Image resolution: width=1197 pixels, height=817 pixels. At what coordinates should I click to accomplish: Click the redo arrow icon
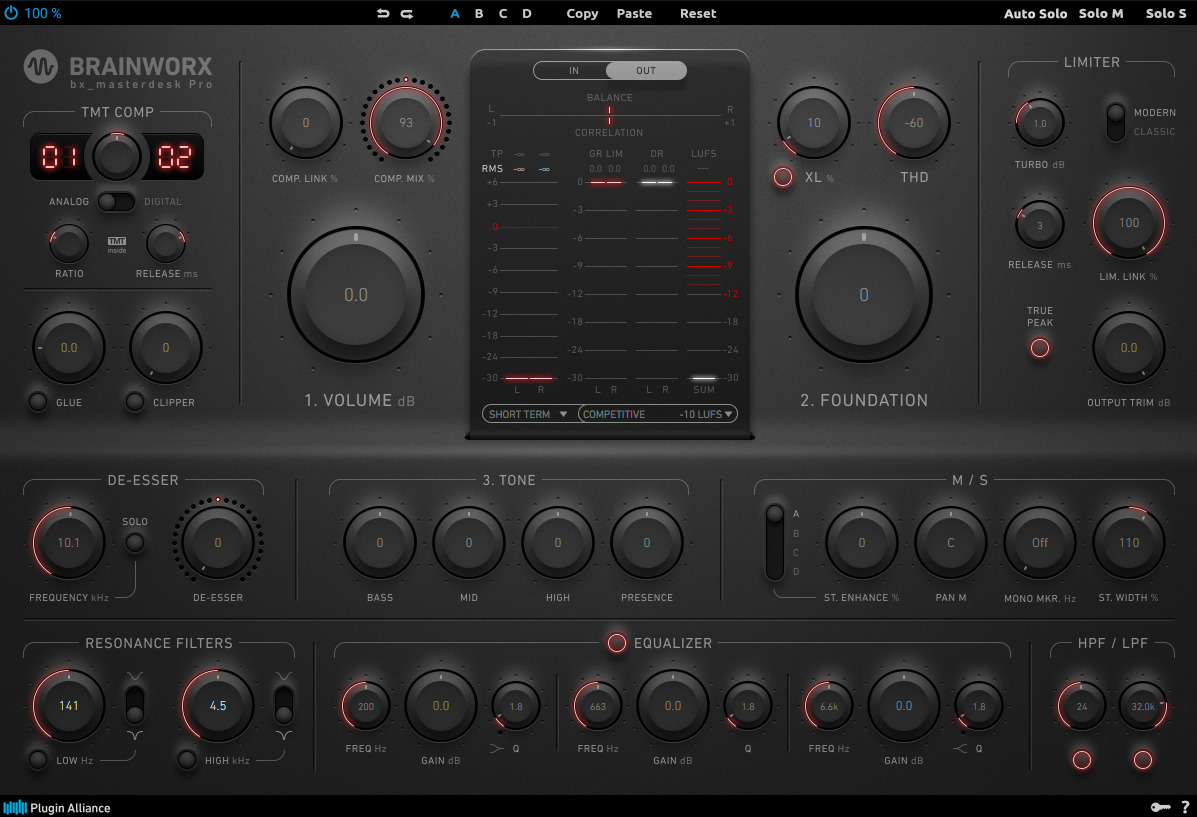click(x=407, y=14)
